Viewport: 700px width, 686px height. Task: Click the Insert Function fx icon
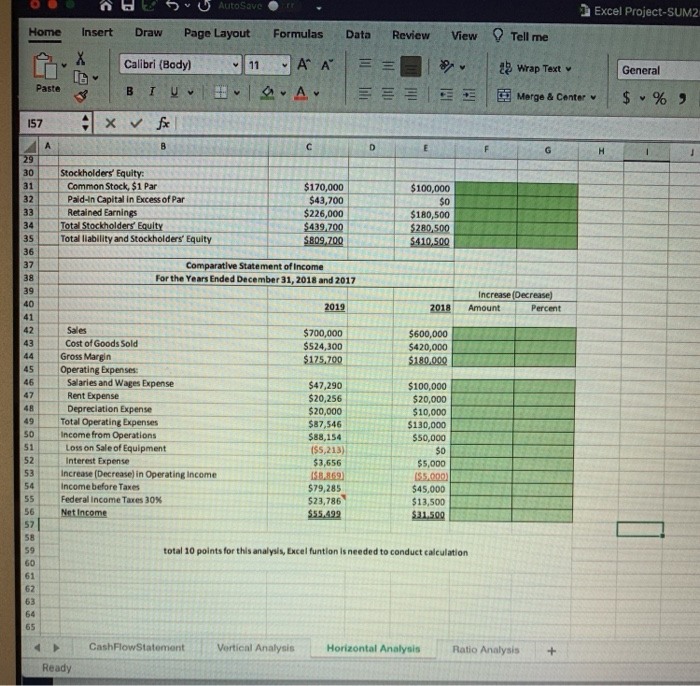163,123
